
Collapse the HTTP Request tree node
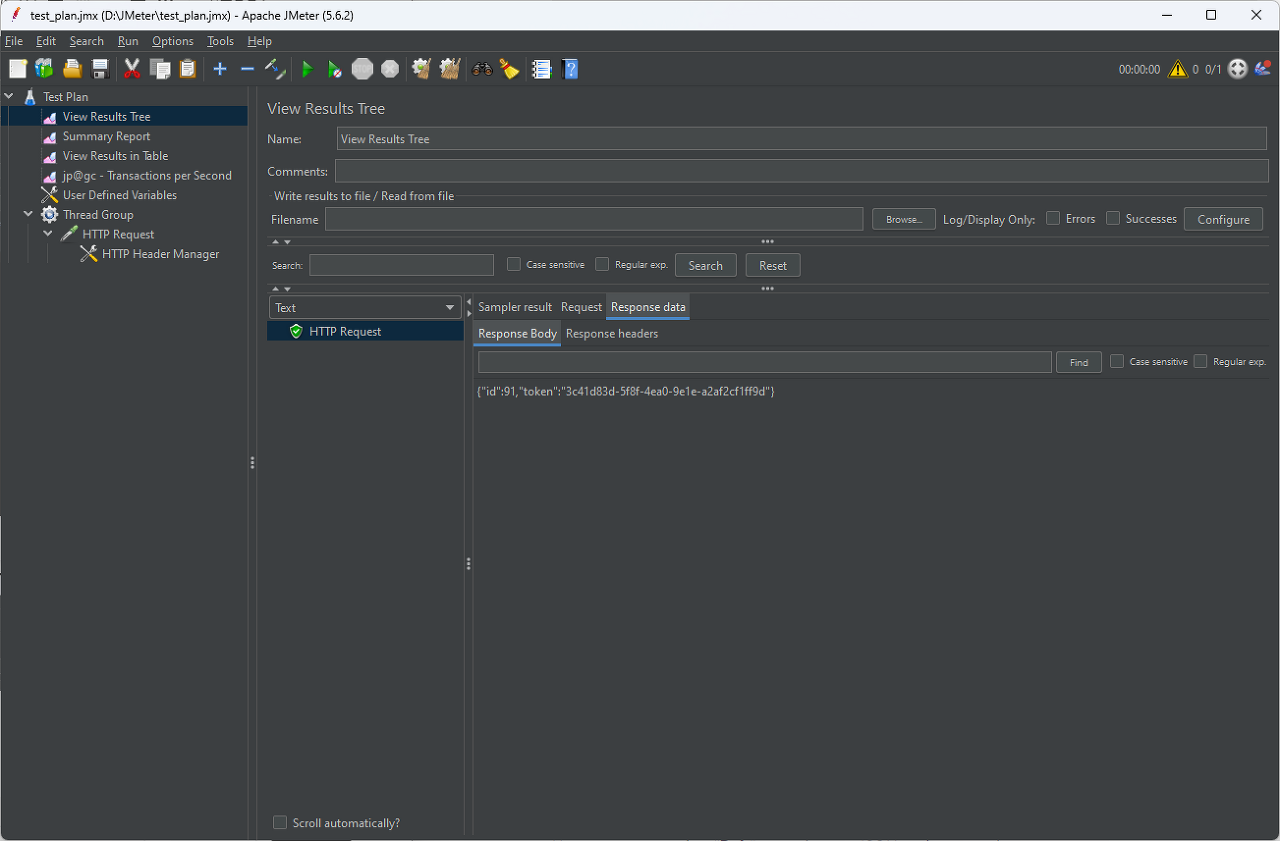[x=48, y=234]
